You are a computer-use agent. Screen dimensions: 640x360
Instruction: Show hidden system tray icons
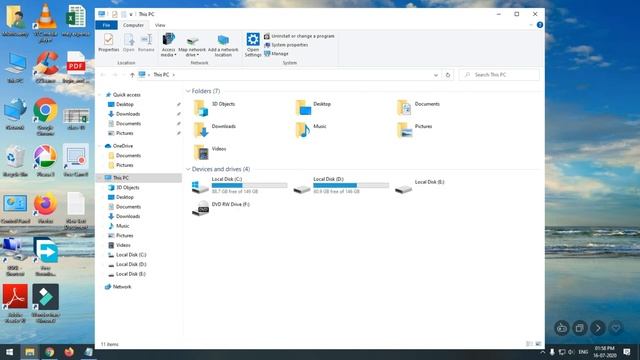[x=542, y=352]
